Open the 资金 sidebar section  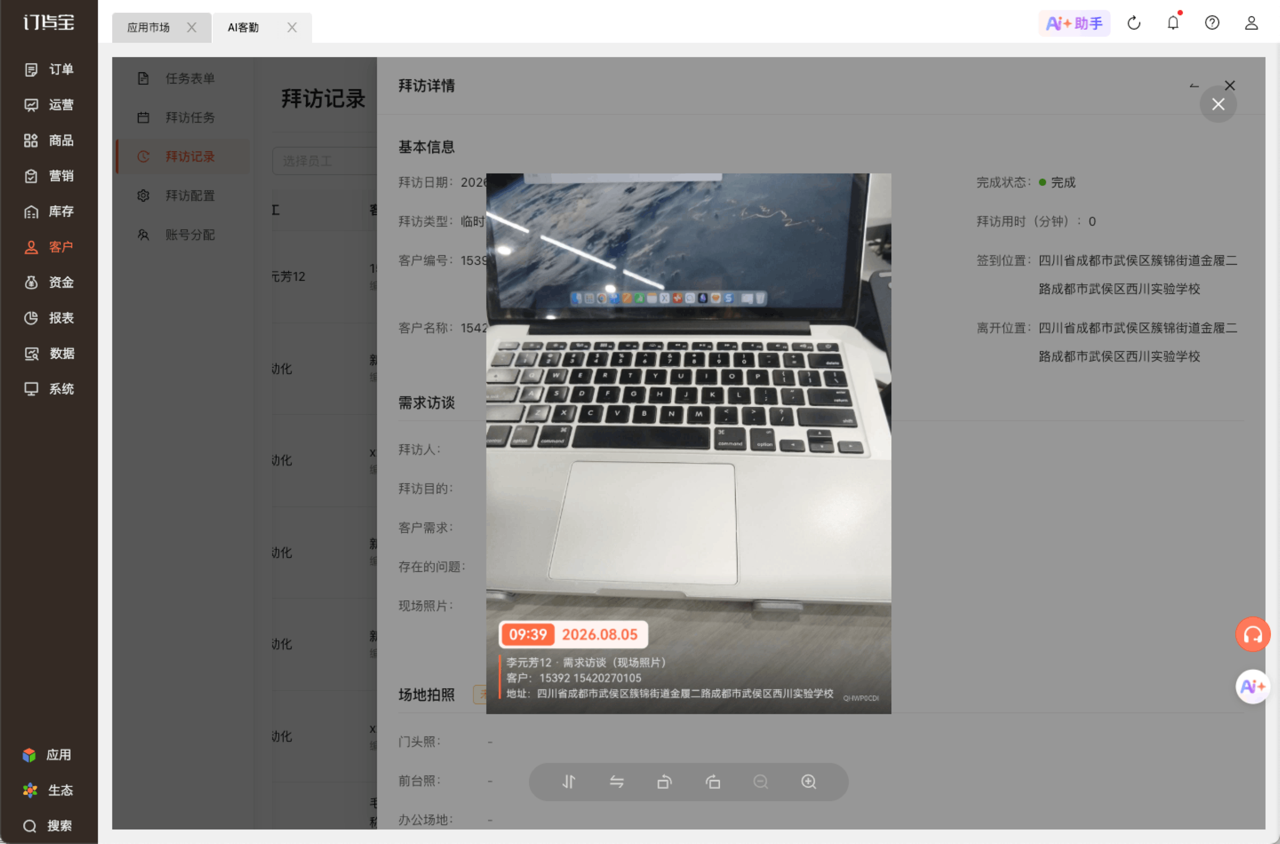click(49, 282)
